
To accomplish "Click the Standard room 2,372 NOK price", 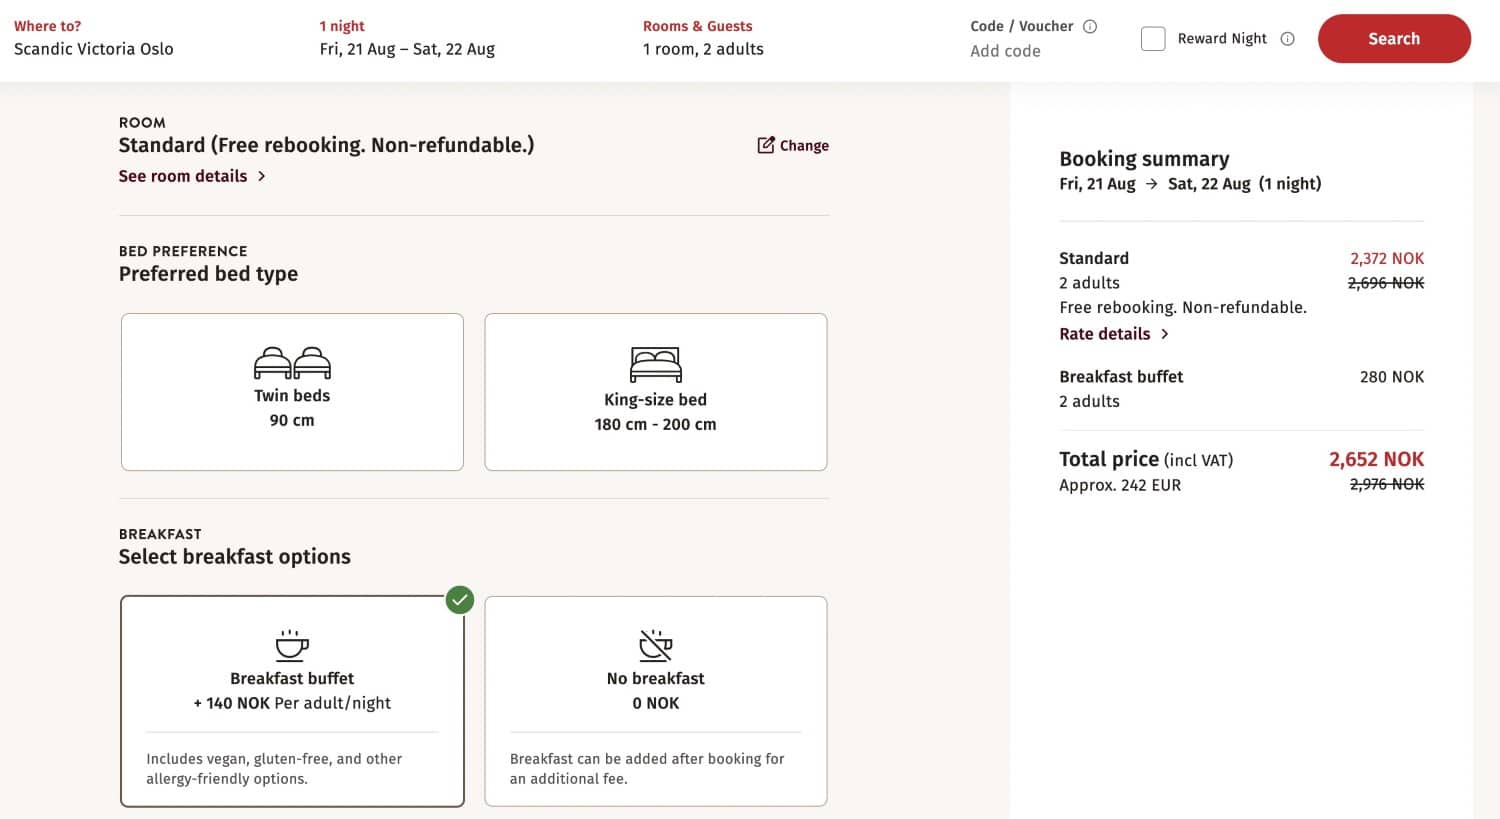I will 1387,258.
